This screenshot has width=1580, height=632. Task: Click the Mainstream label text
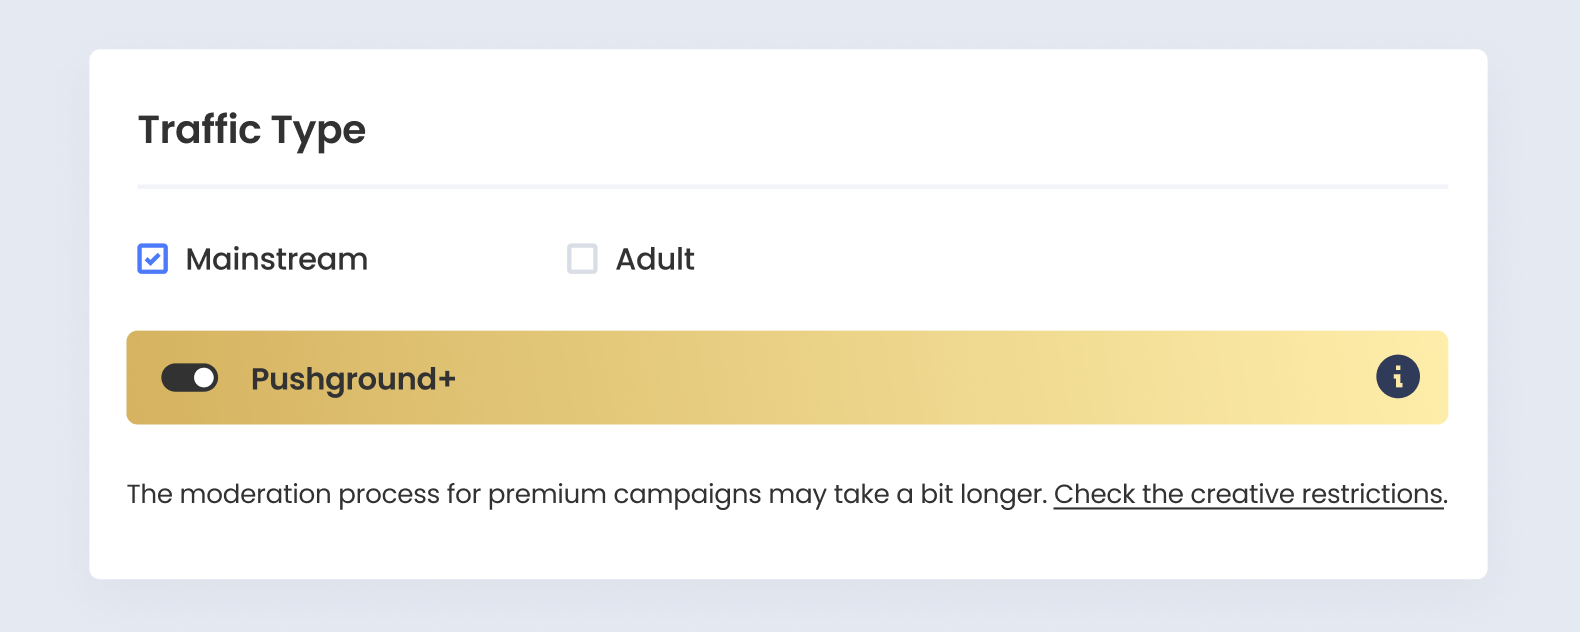277,259
